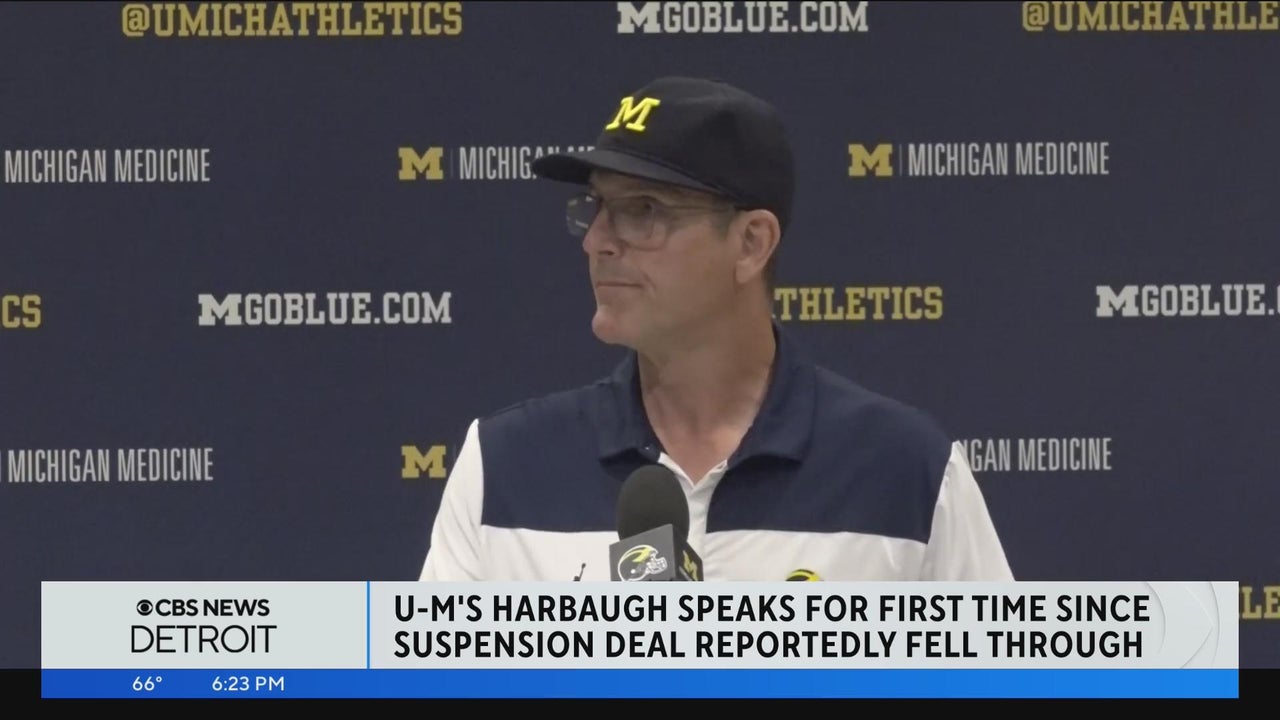The width and height of the screenshot is (1280, 720).
Task: Click the lone yellow M left of the speaker's shoulder
Action: 424,461
